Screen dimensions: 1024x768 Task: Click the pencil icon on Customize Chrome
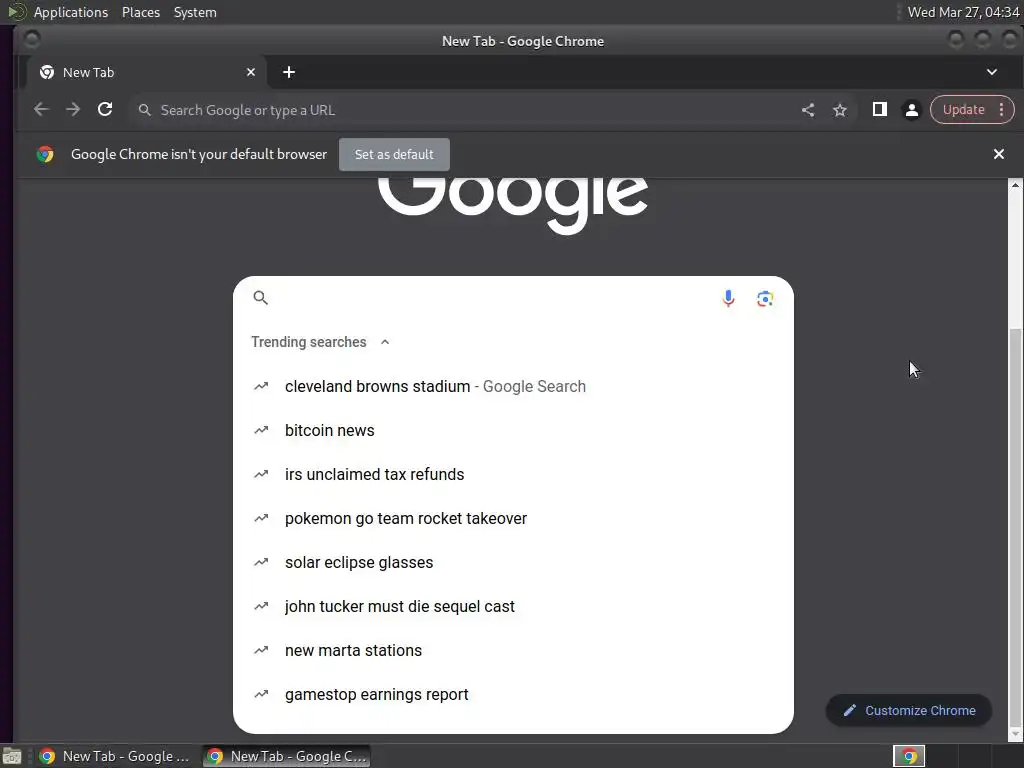(849, 711)
